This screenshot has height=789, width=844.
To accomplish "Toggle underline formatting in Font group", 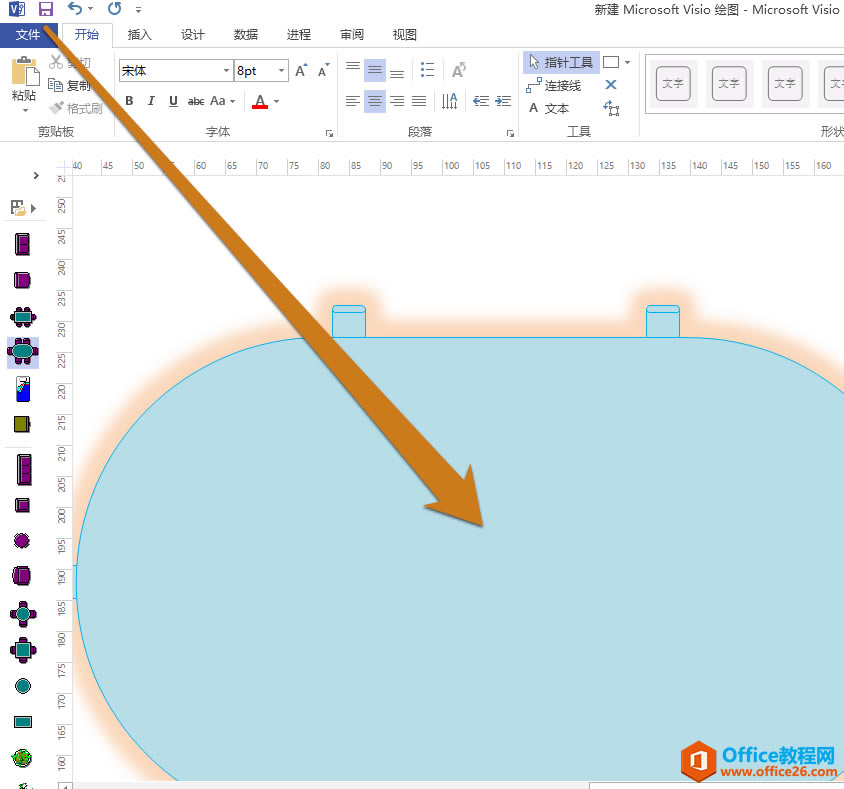I will [172, 101].
